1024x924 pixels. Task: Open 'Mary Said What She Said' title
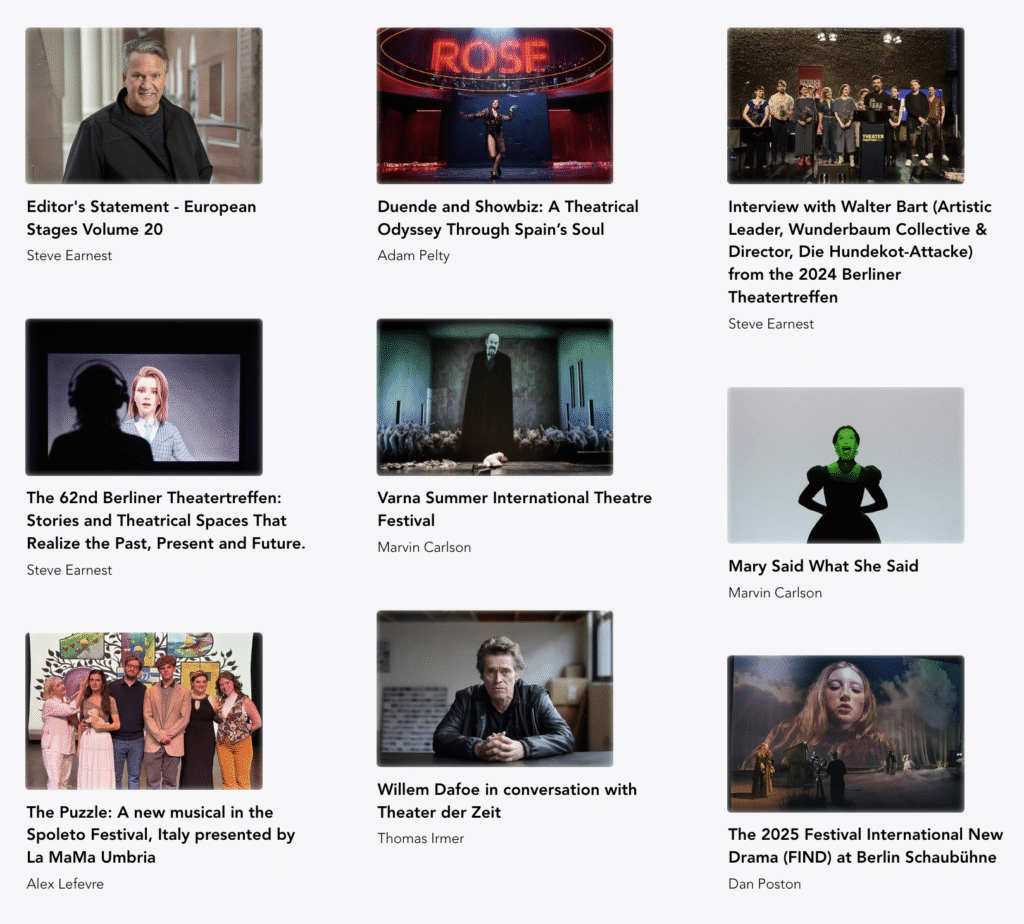point(823,566)
